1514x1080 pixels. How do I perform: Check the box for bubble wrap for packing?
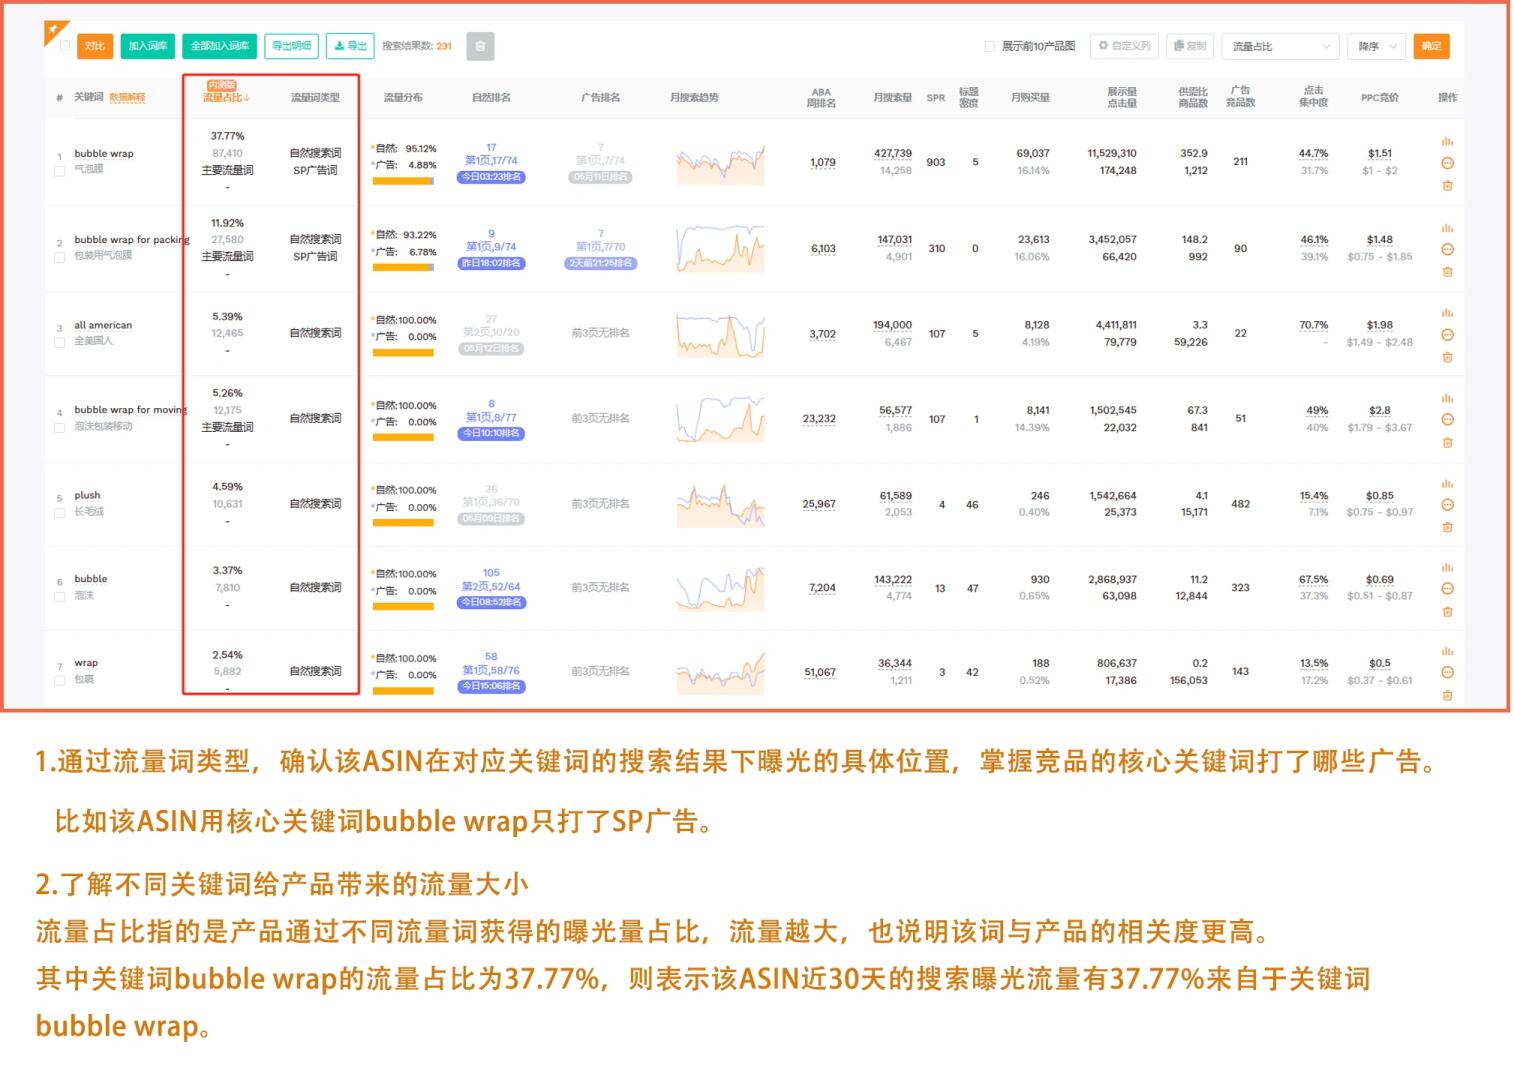click(60, 257)
